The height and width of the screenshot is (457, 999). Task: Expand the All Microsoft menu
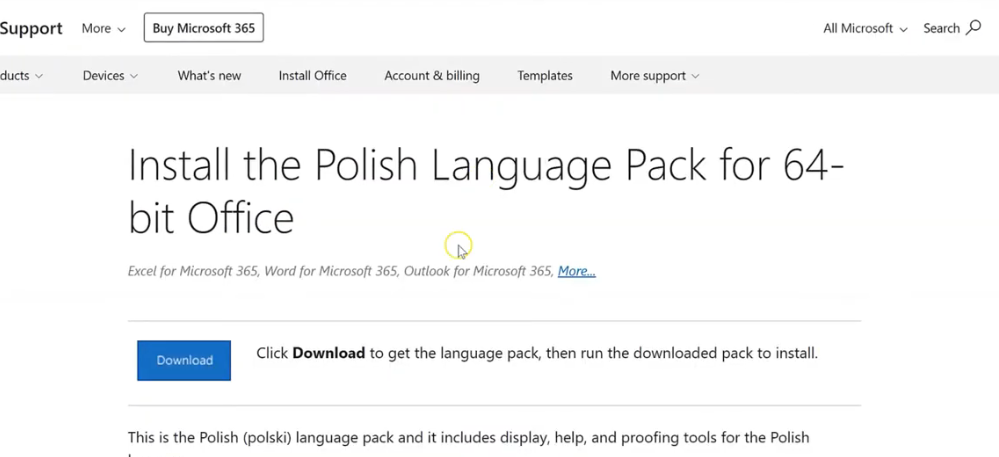pos(865,28)
